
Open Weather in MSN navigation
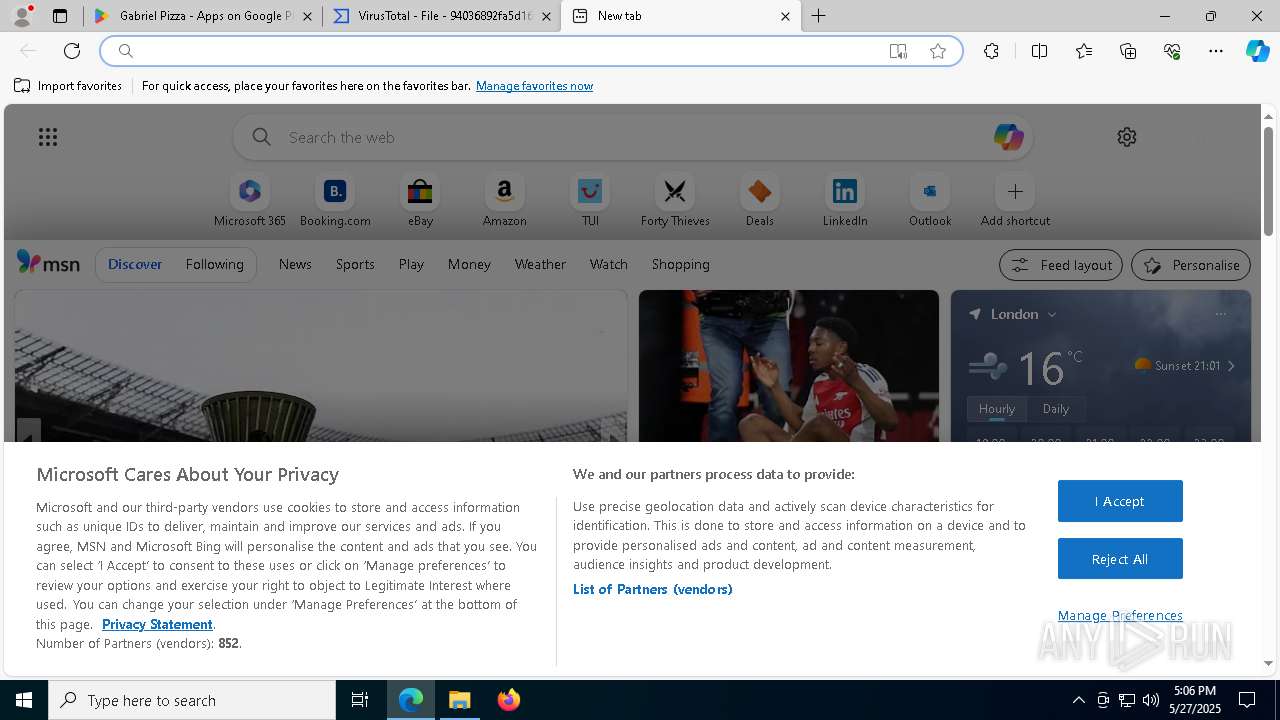click(x=540, y=264)
